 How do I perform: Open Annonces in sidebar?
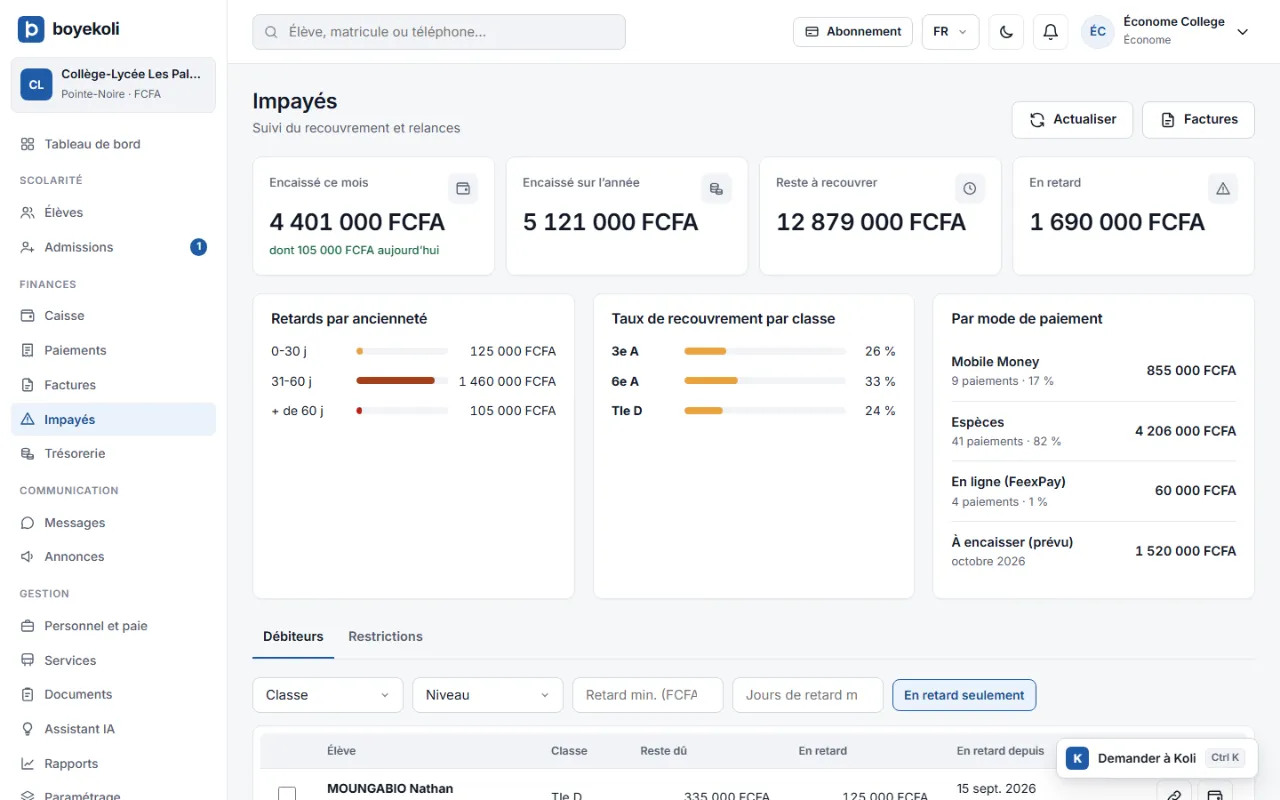113,556
